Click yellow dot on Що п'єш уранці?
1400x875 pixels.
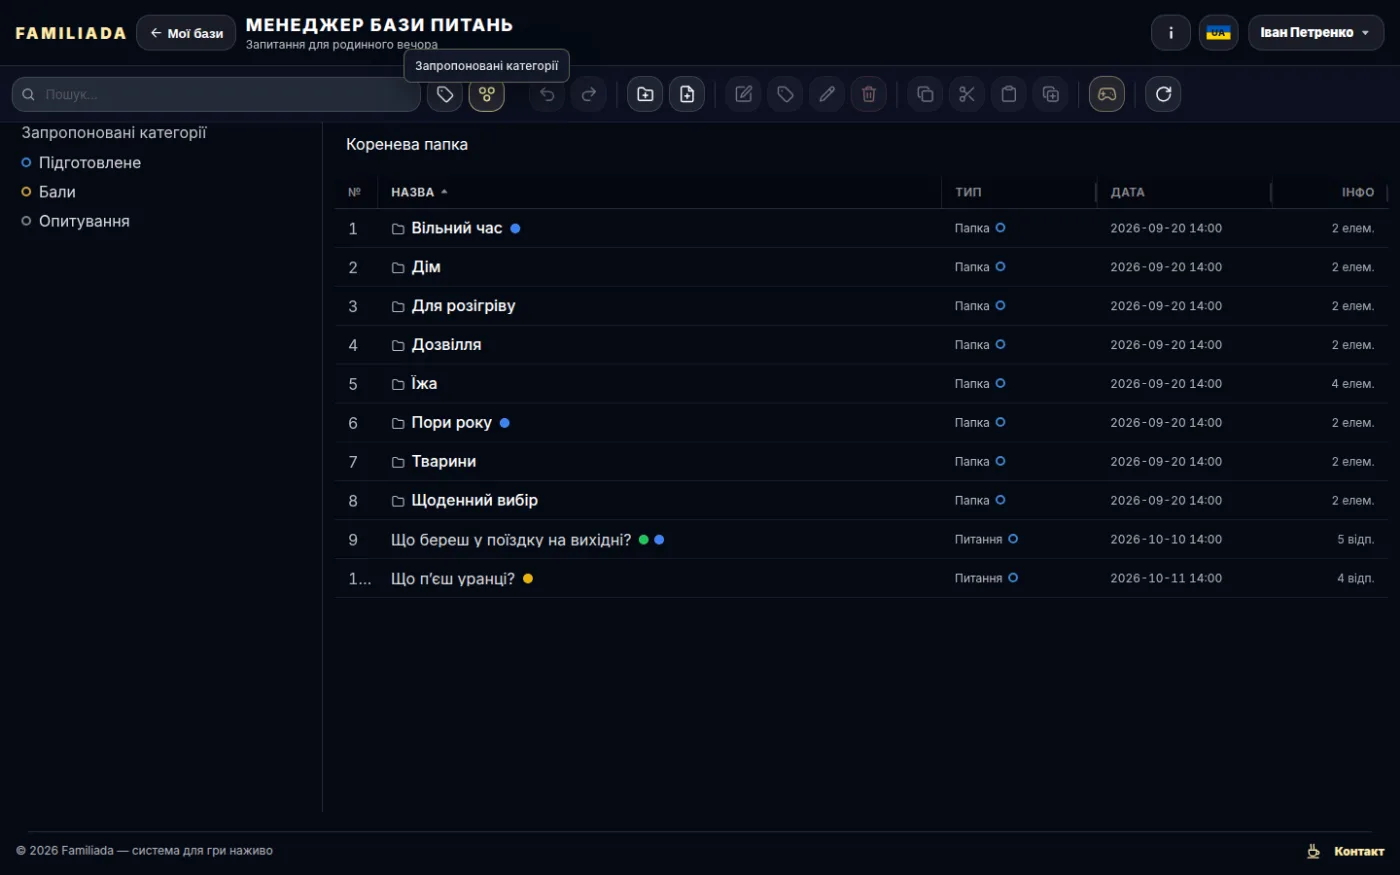pyautogui.click(x=528, y=579)
